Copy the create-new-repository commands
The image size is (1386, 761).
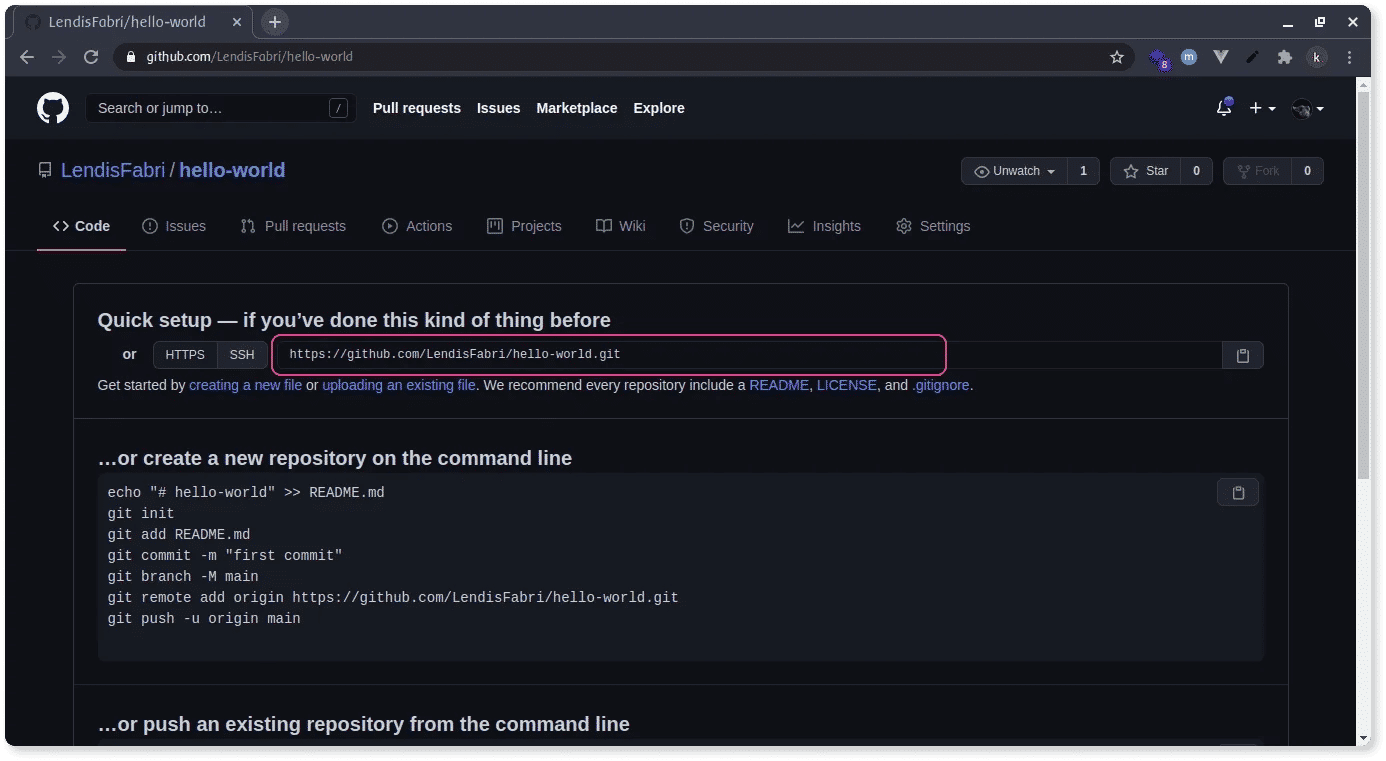[1238, 492]
